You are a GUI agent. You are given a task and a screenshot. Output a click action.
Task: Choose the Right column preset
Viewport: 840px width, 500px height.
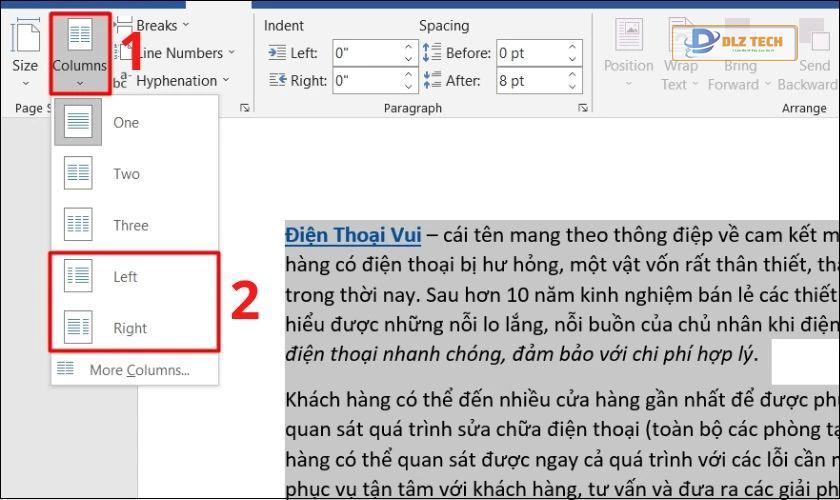(x=135, y=328)
